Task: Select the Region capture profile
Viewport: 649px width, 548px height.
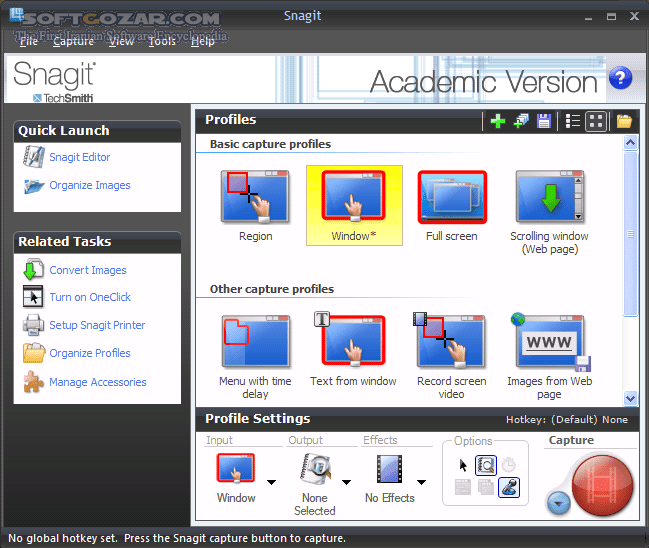Action: [x=255, y=205]
